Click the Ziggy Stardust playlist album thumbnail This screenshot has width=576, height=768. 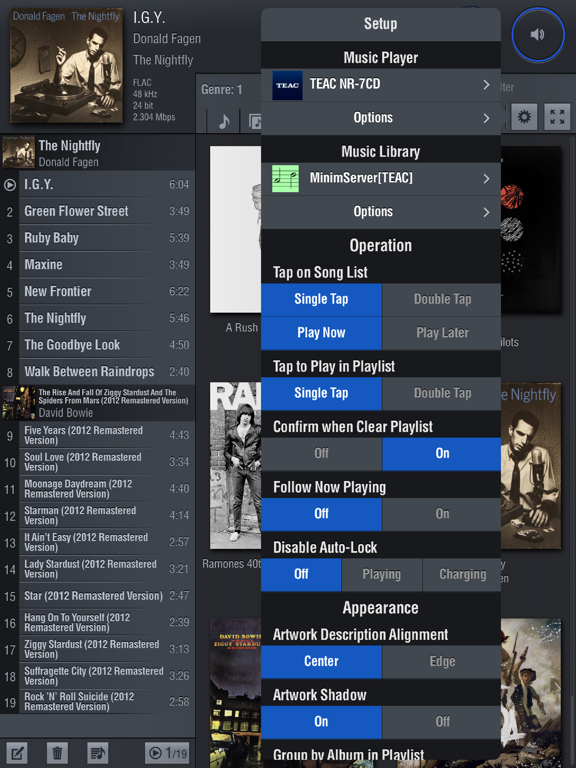tap(18, 403)
